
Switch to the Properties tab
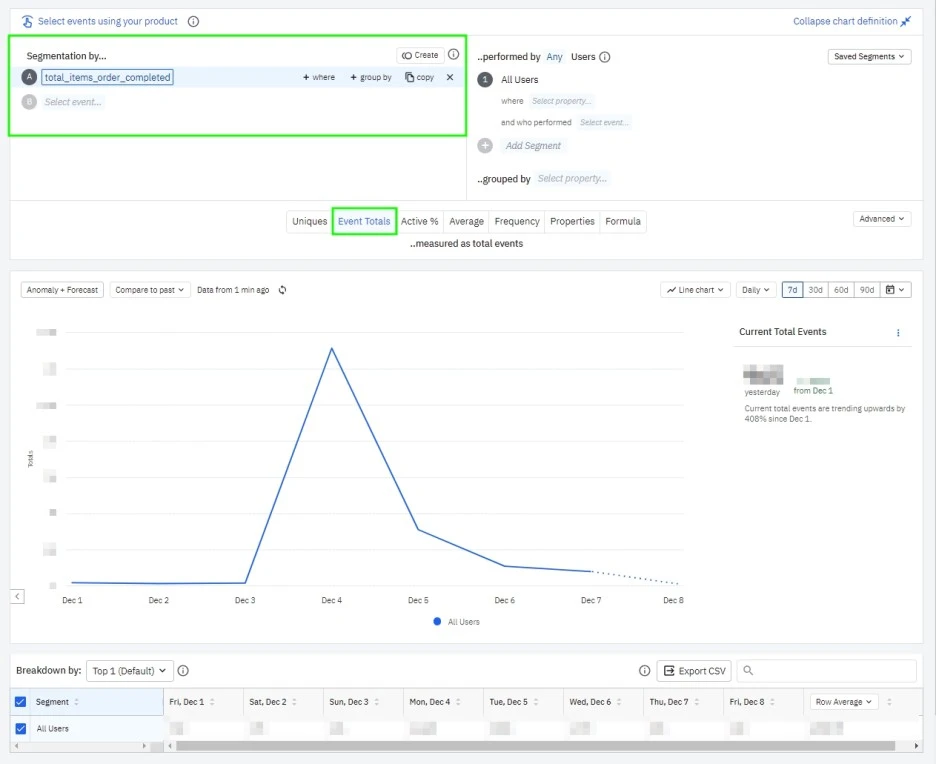click(x=572, y=221)
